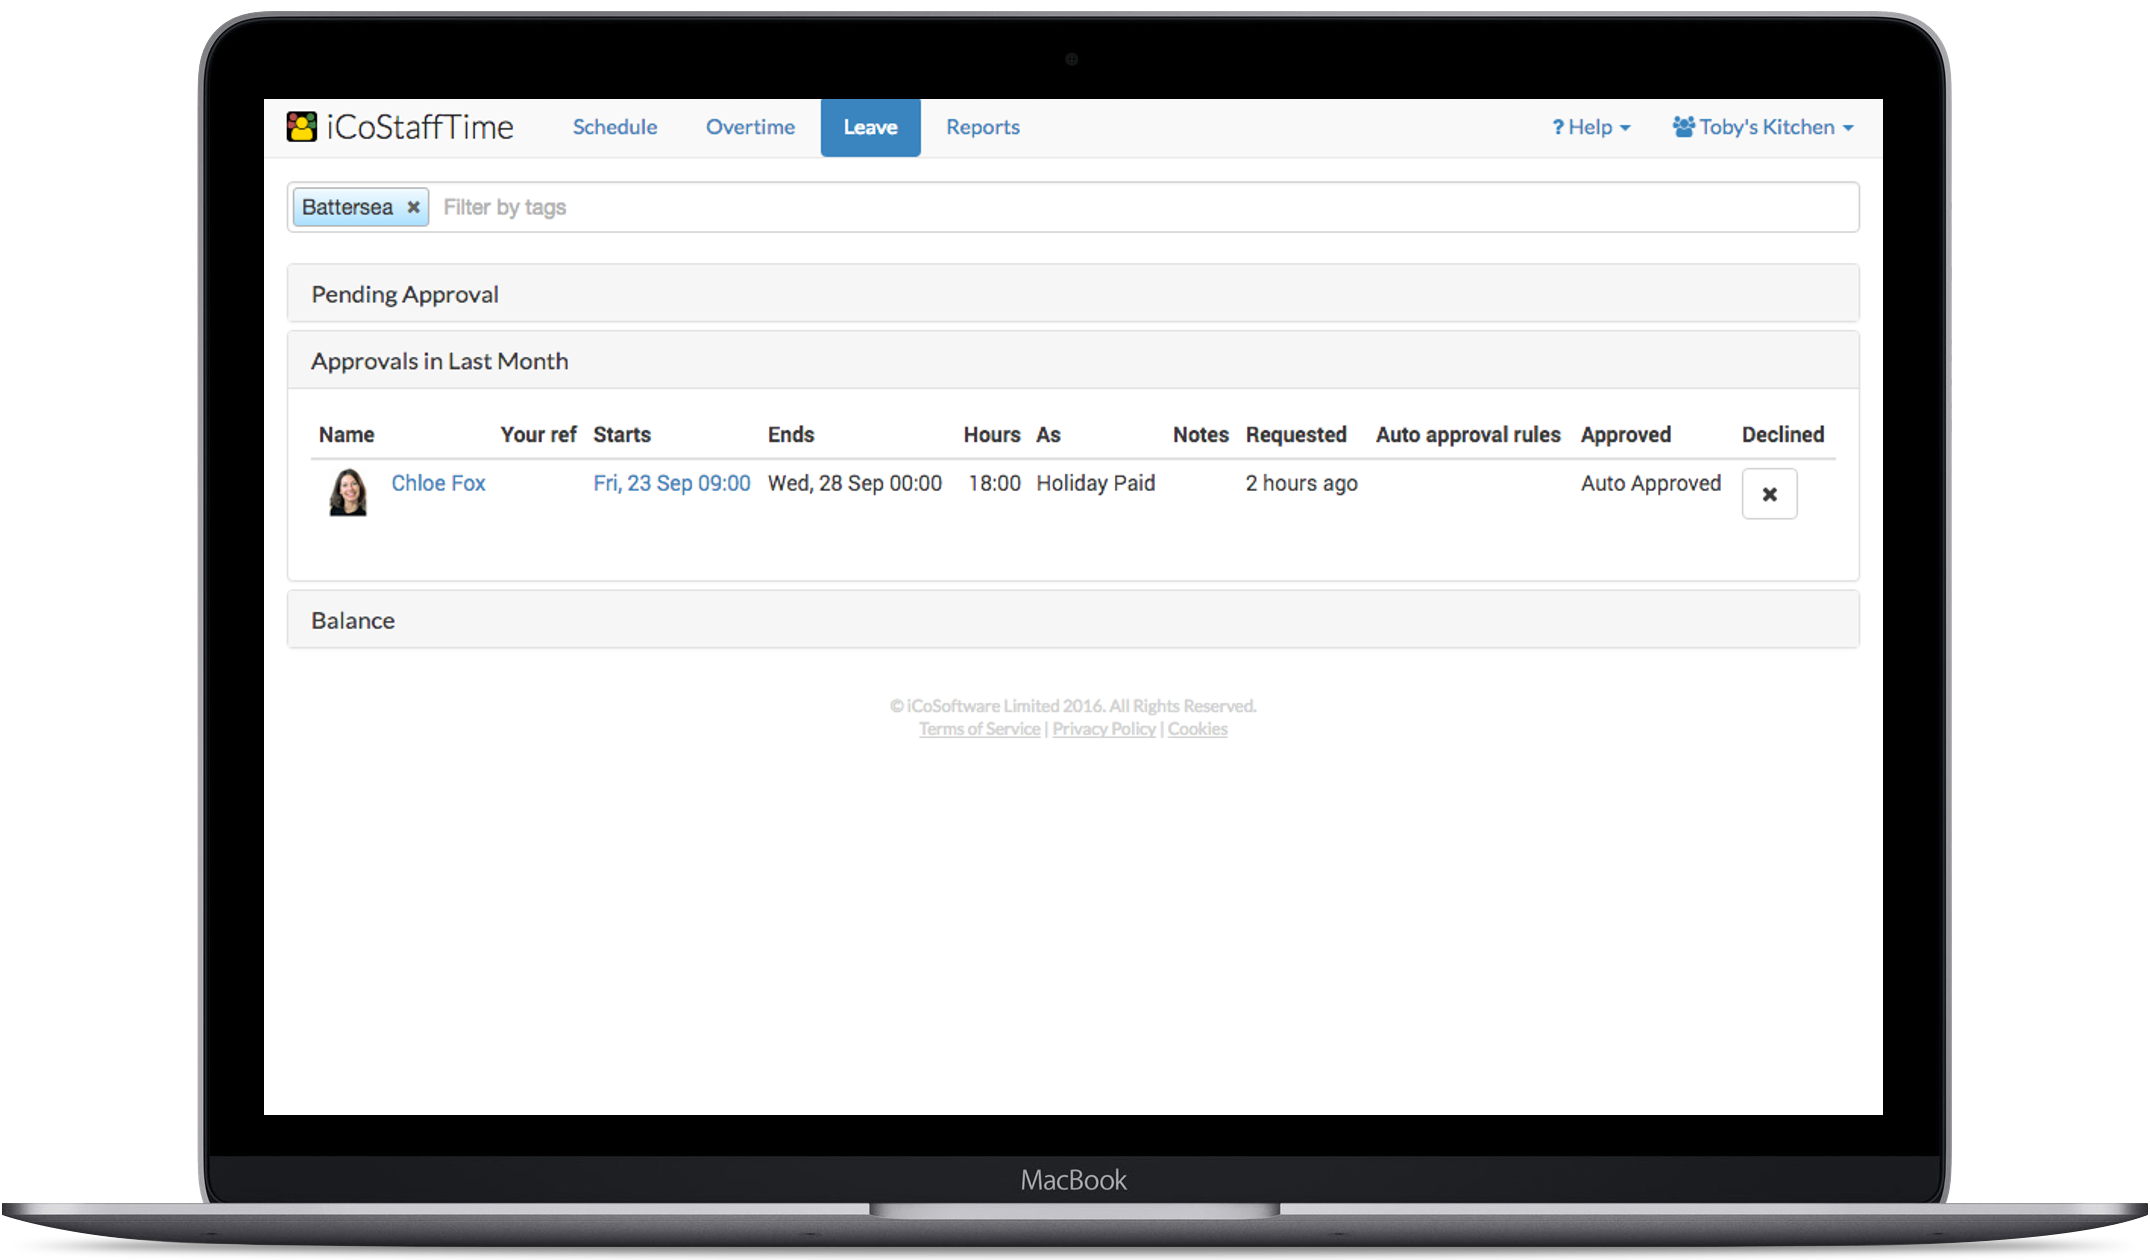The height and width of the screenshot is (1260, 2150).
Task: Click the Requested column header
Action: (1296, 435)
